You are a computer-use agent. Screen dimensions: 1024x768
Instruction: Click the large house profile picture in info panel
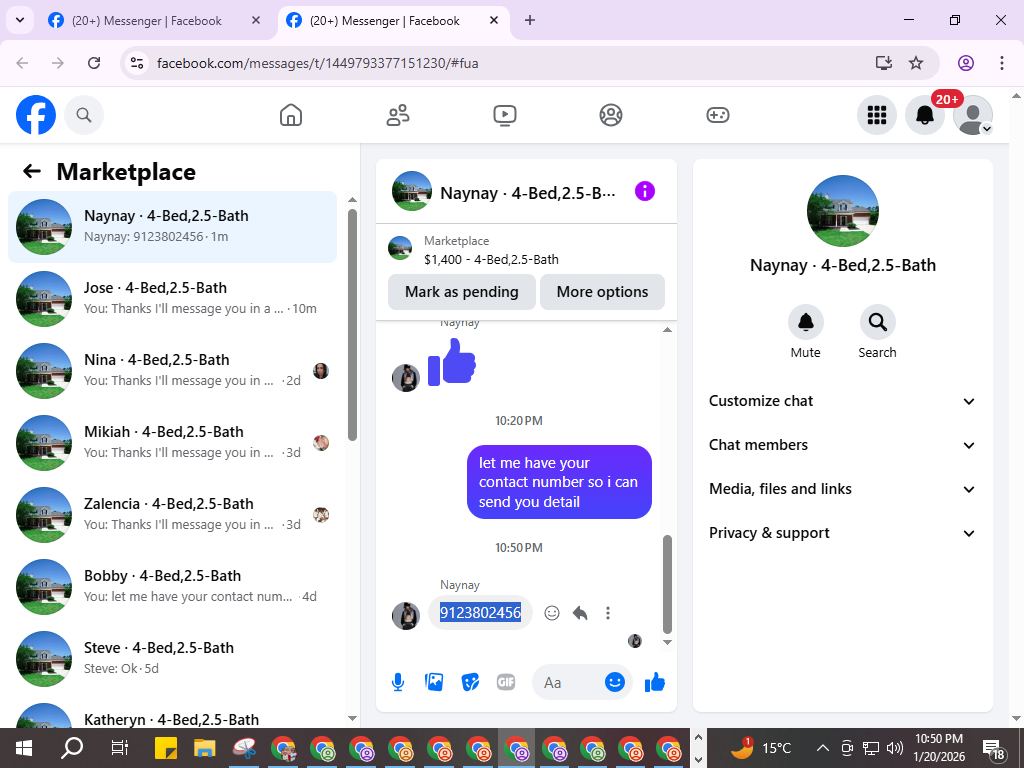(842, 211)
